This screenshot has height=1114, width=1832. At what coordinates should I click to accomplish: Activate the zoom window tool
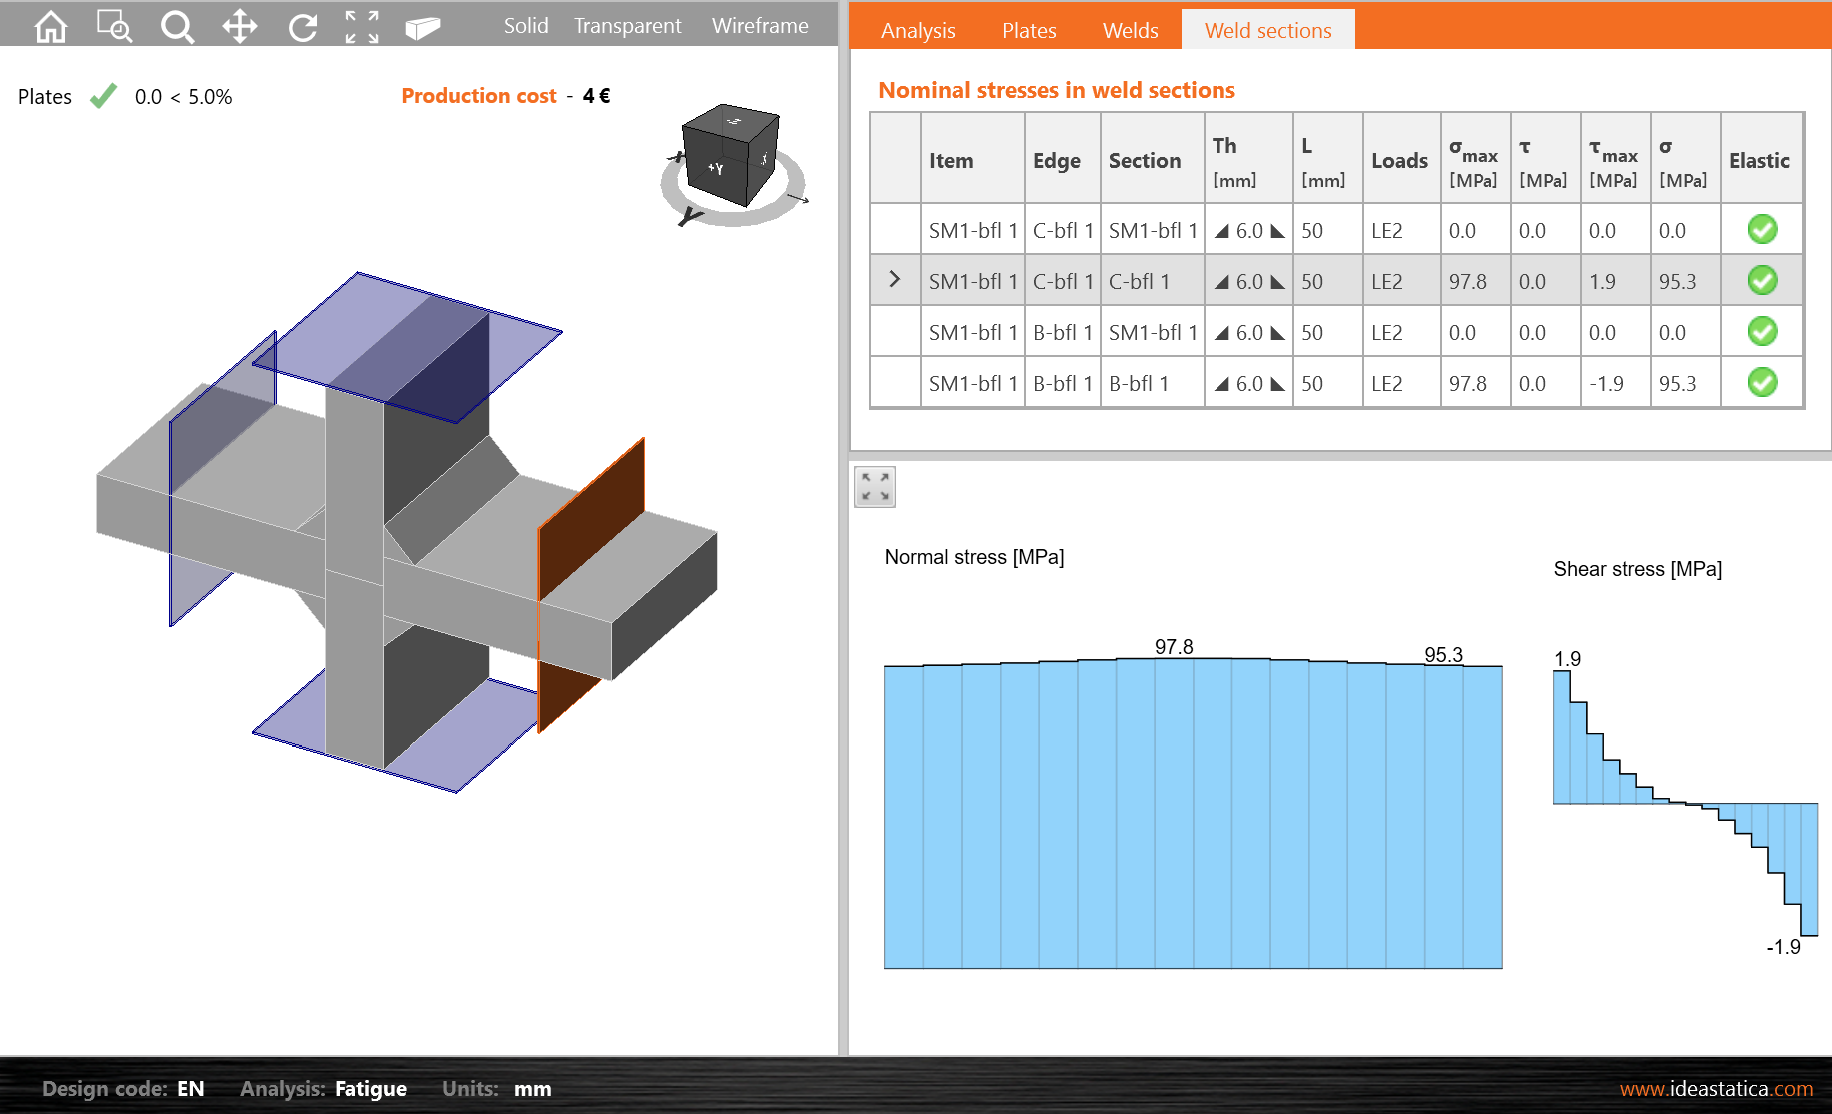coord(114,27)
